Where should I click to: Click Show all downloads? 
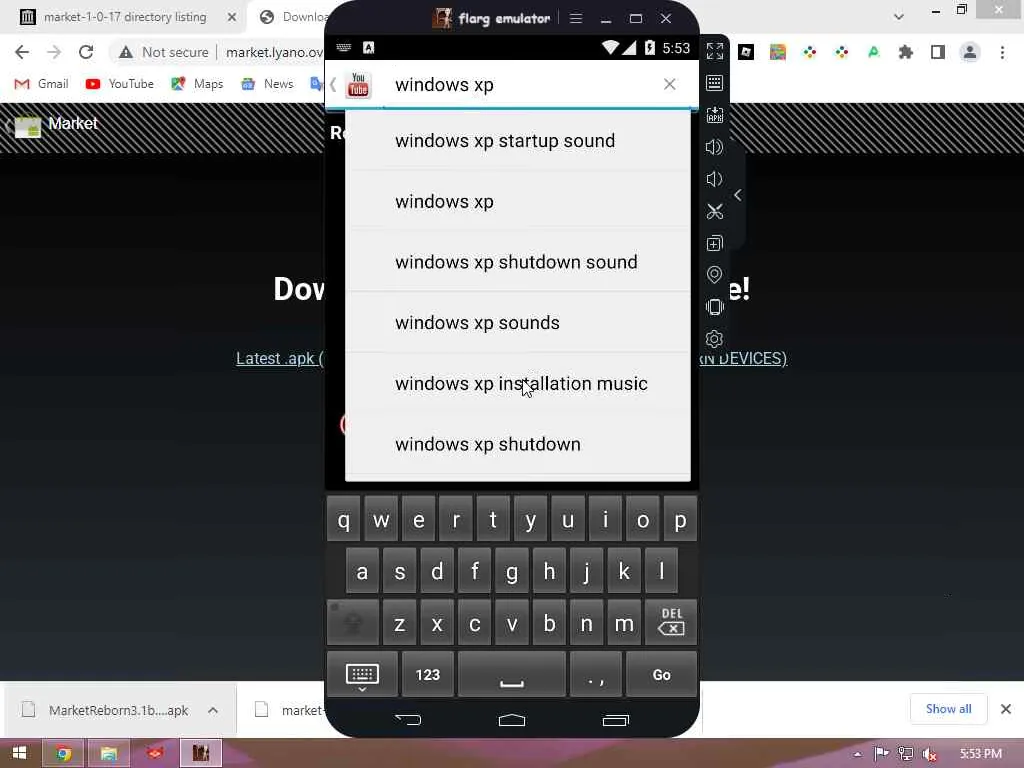click(948, 709)
